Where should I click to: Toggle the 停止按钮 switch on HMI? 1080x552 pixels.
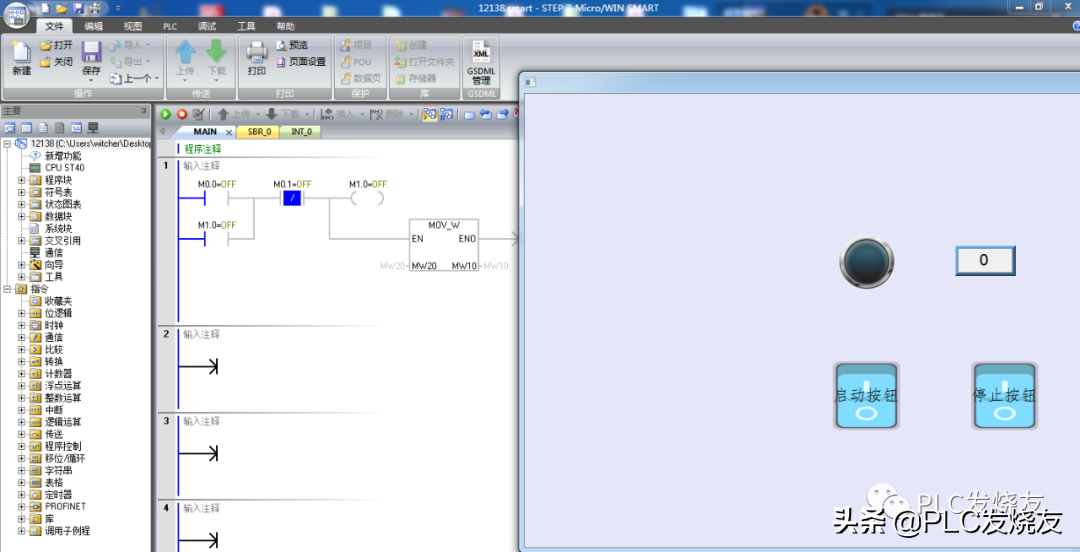pyautogui.click(x=1004, y=396)
